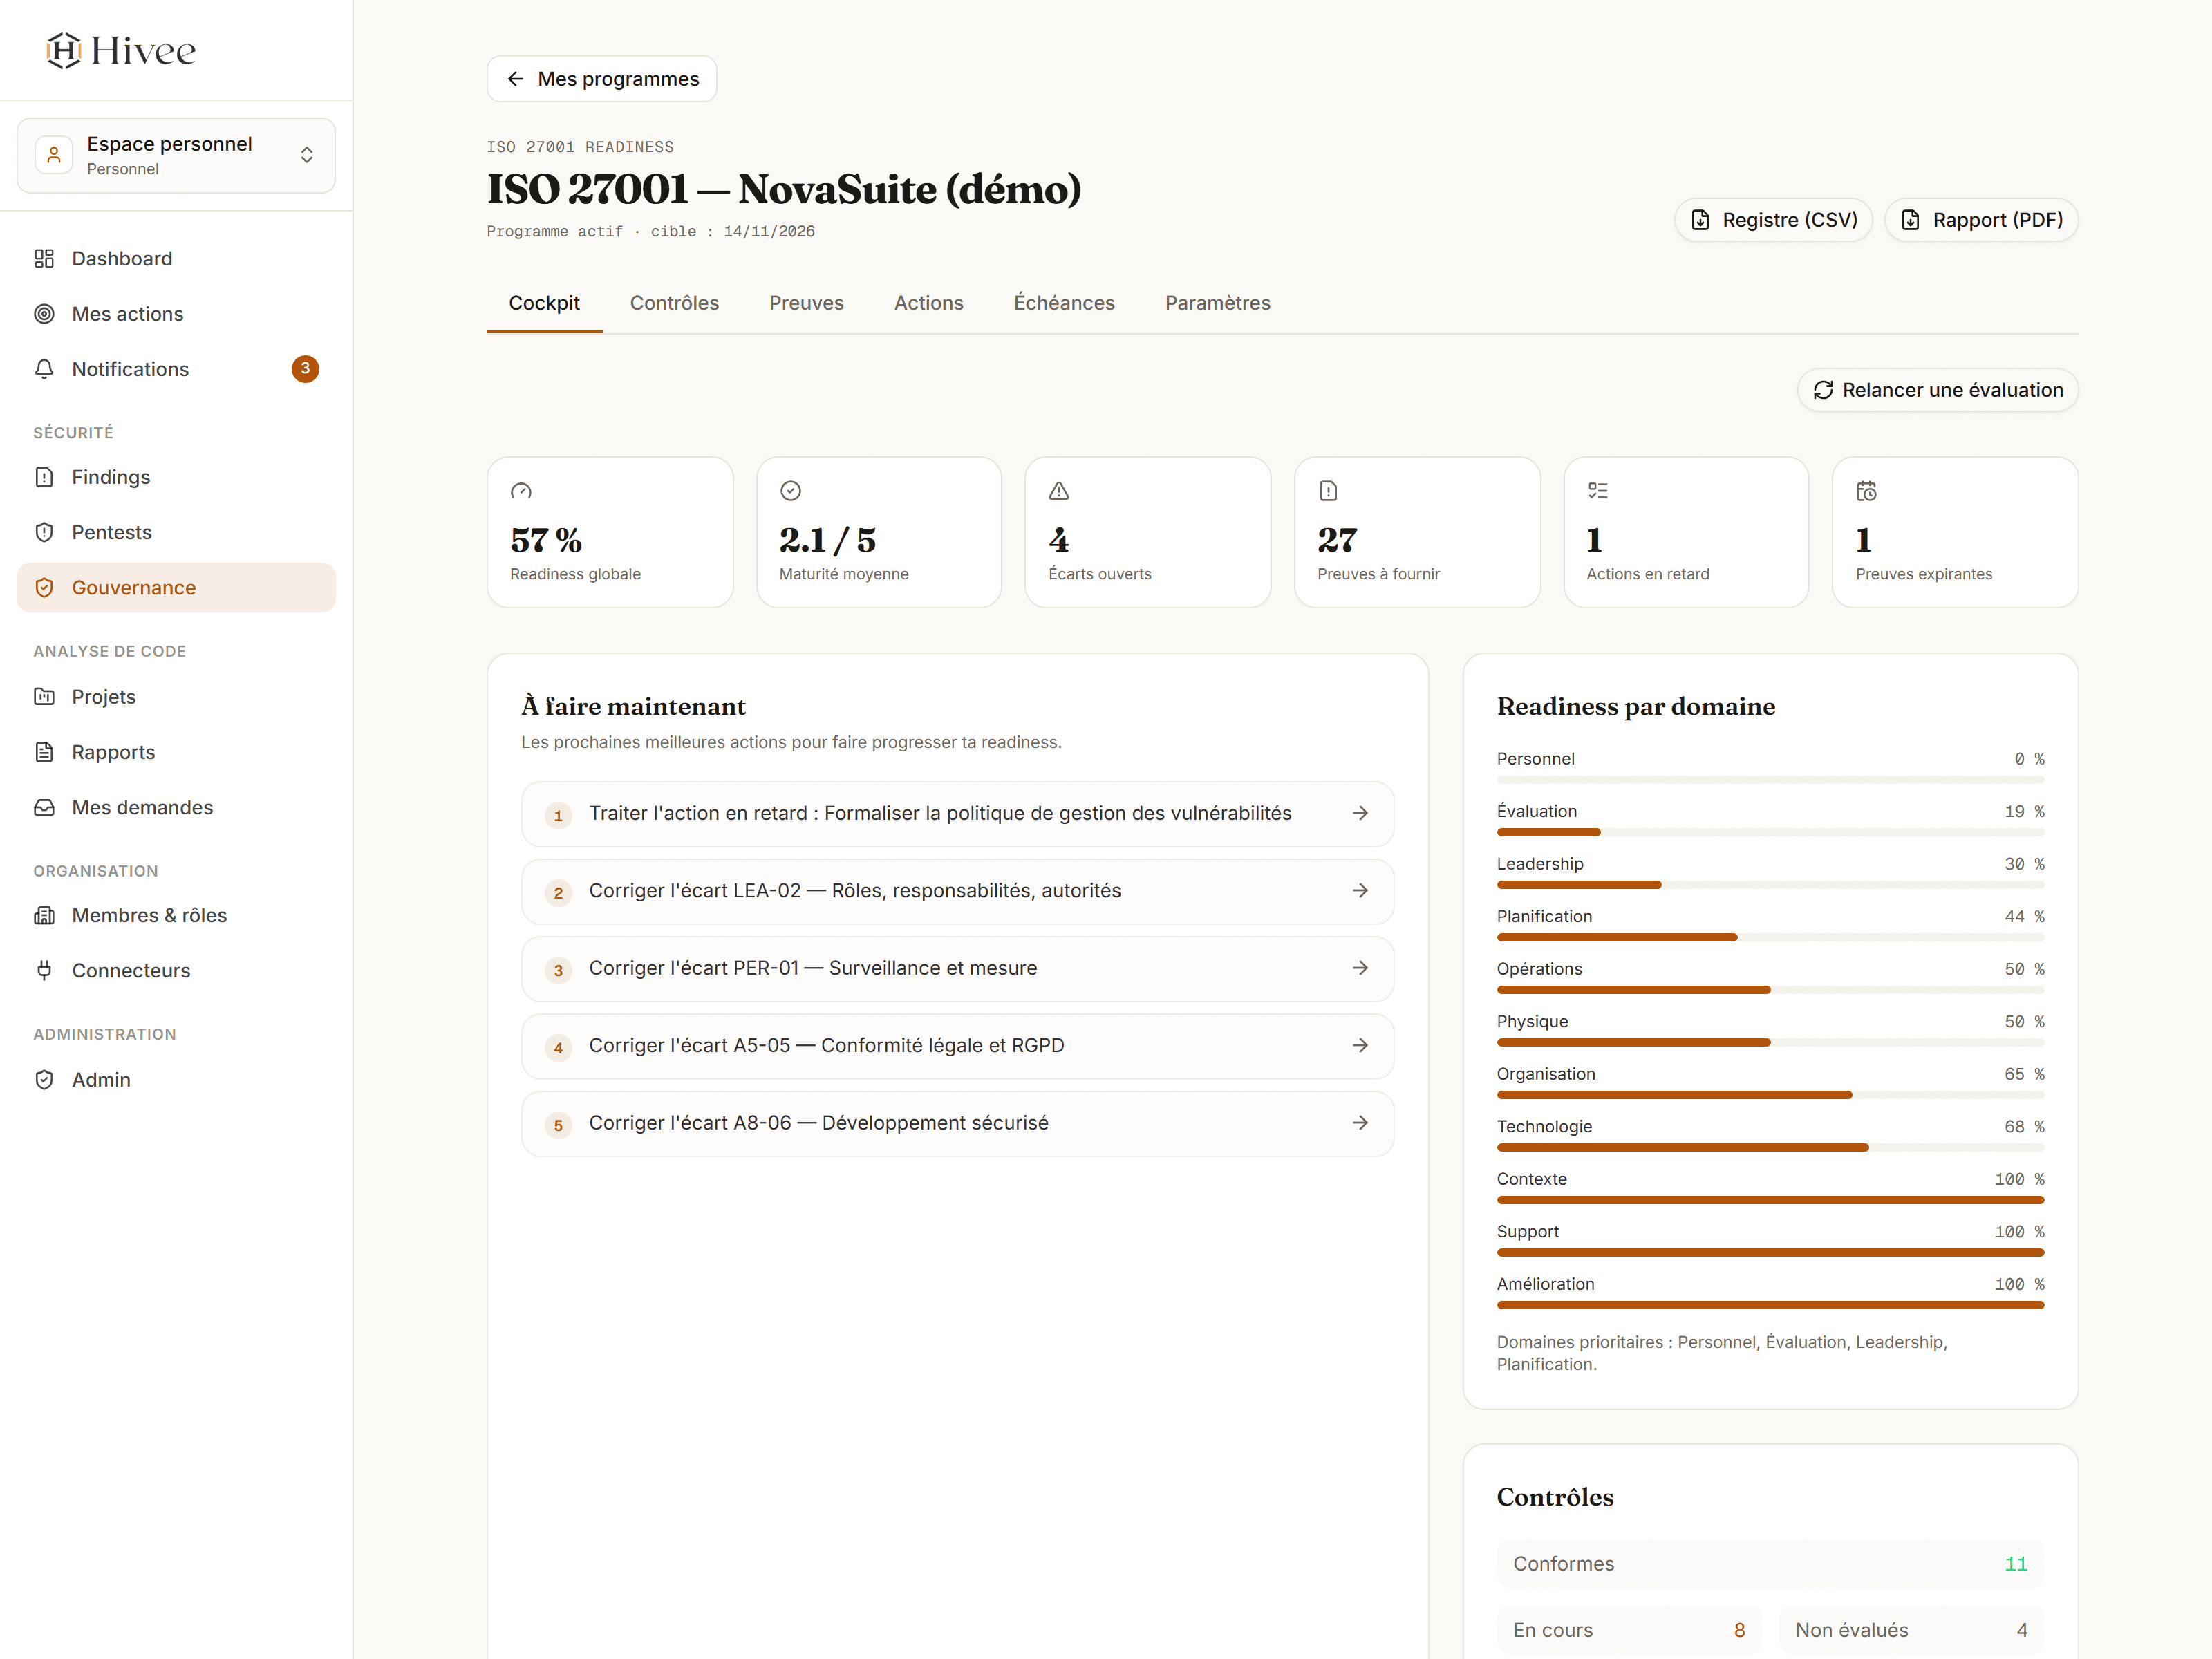Screen dimensions: 2212x1659
Task: Click the Dashboard grid icon
Action: coord(44,259)
